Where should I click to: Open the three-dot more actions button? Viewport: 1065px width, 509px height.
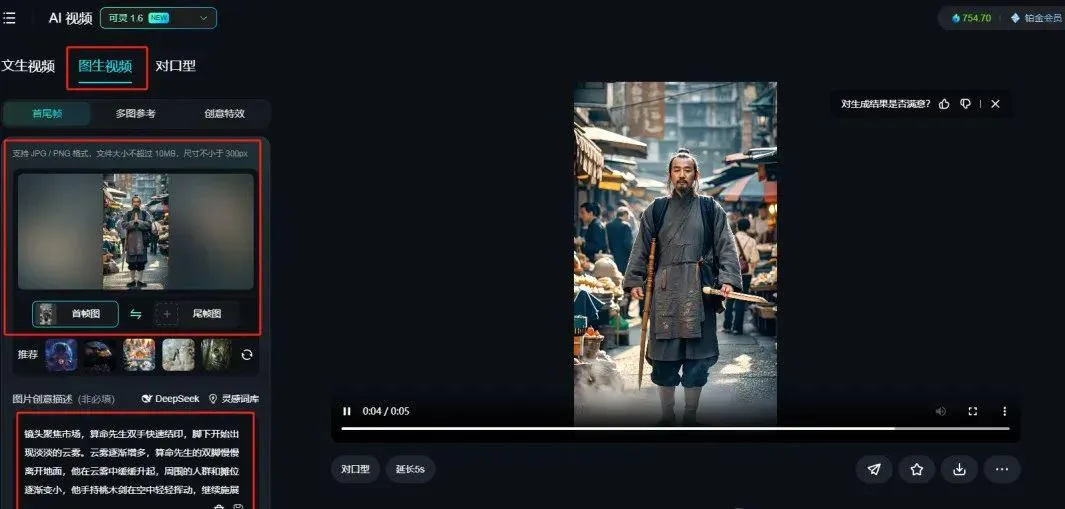[x=1002, y=469]
